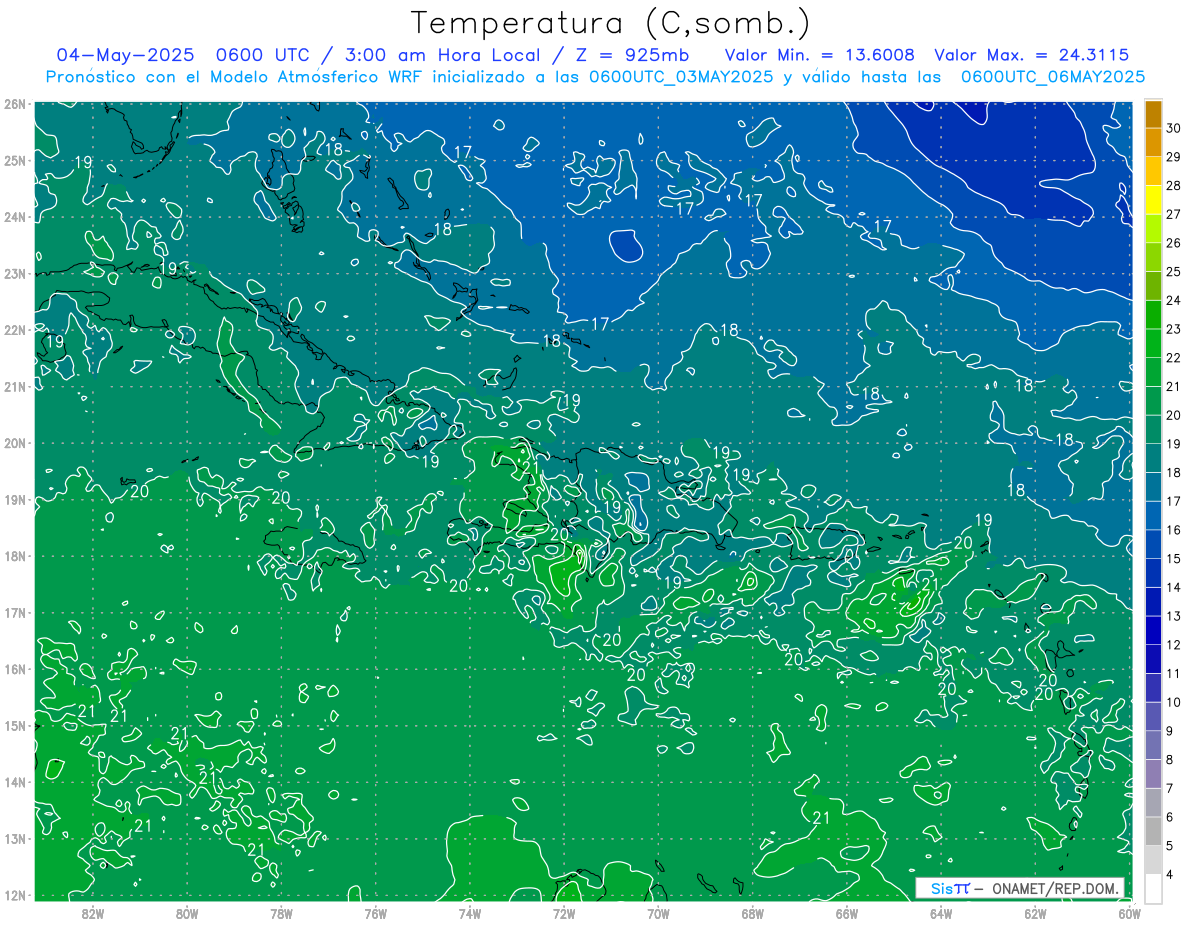Click the "17N" latitude axis label
1200x927 pixels.
14,612
